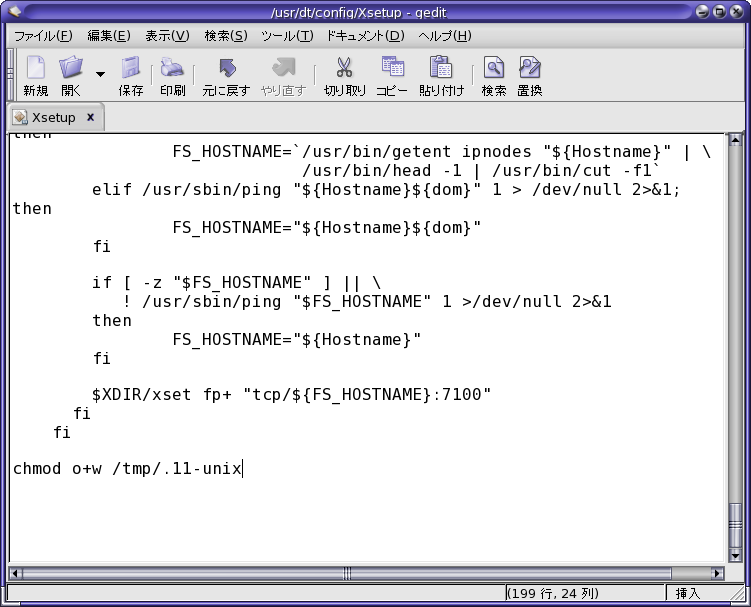Minimize the gedit window
This screenshot has width=751, height=607.
(703, 11)
